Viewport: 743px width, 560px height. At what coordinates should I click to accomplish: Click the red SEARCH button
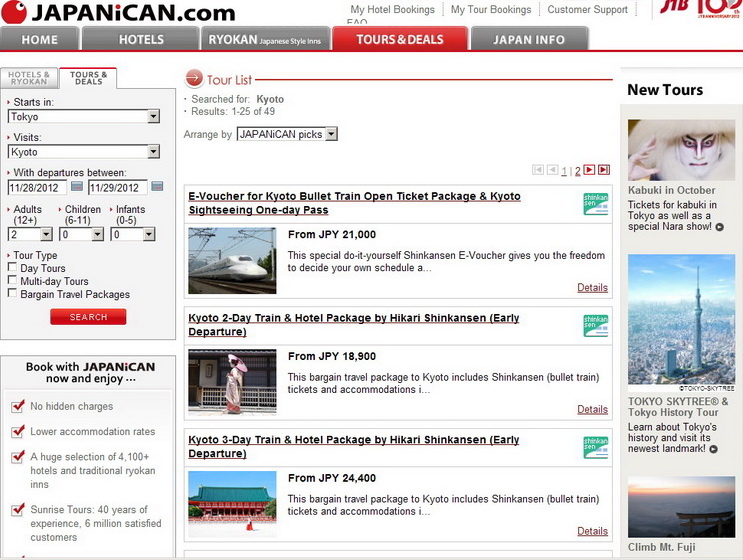[x=88, y=317]
